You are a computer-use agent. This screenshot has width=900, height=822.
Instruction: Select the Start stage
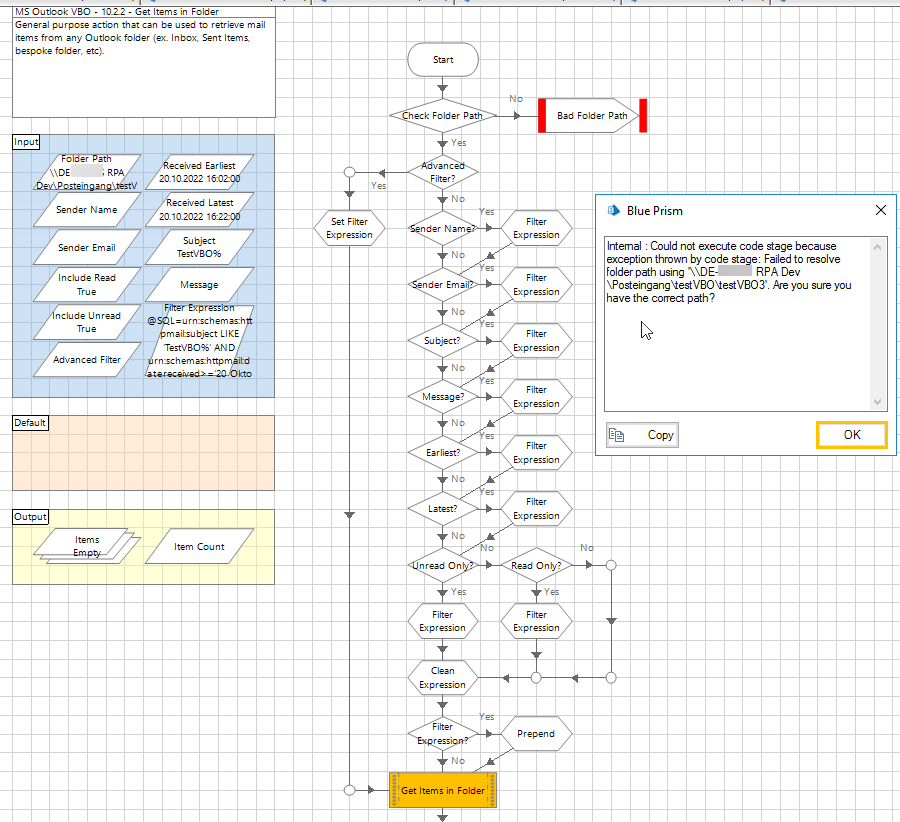tap(443, 60)
